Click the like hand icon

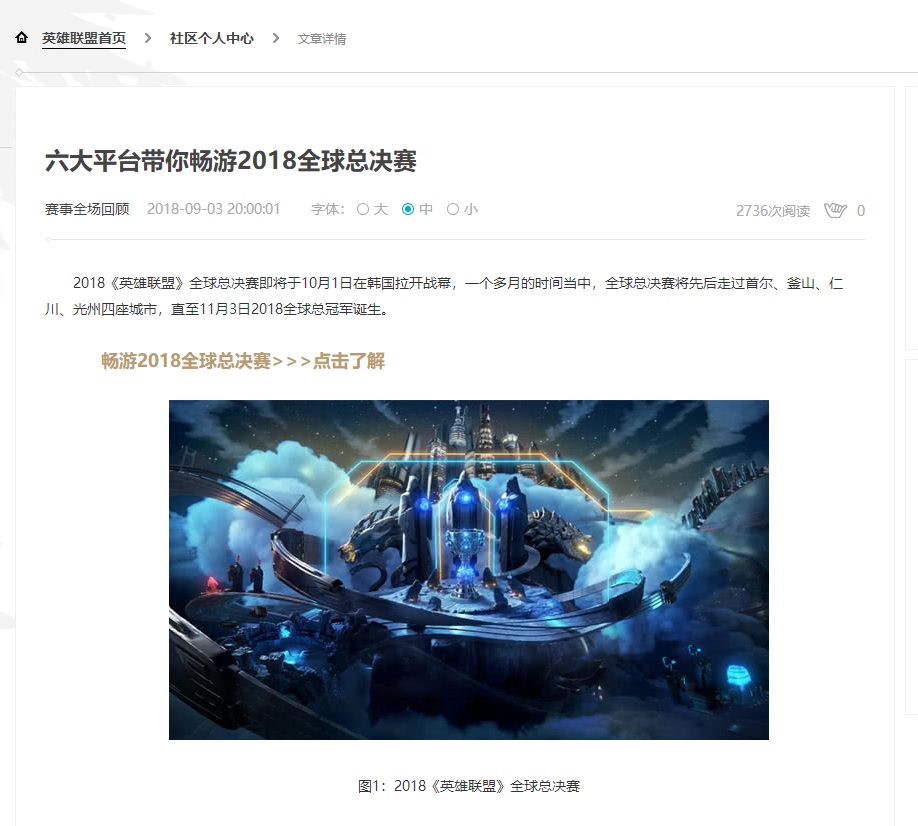pyautogui.click(x=835, y=210)
